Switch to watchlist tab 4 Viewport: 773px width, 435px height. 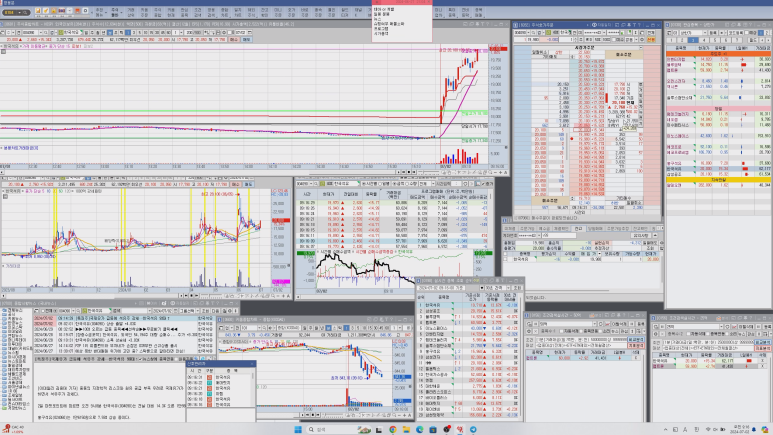tap(703, 40)
